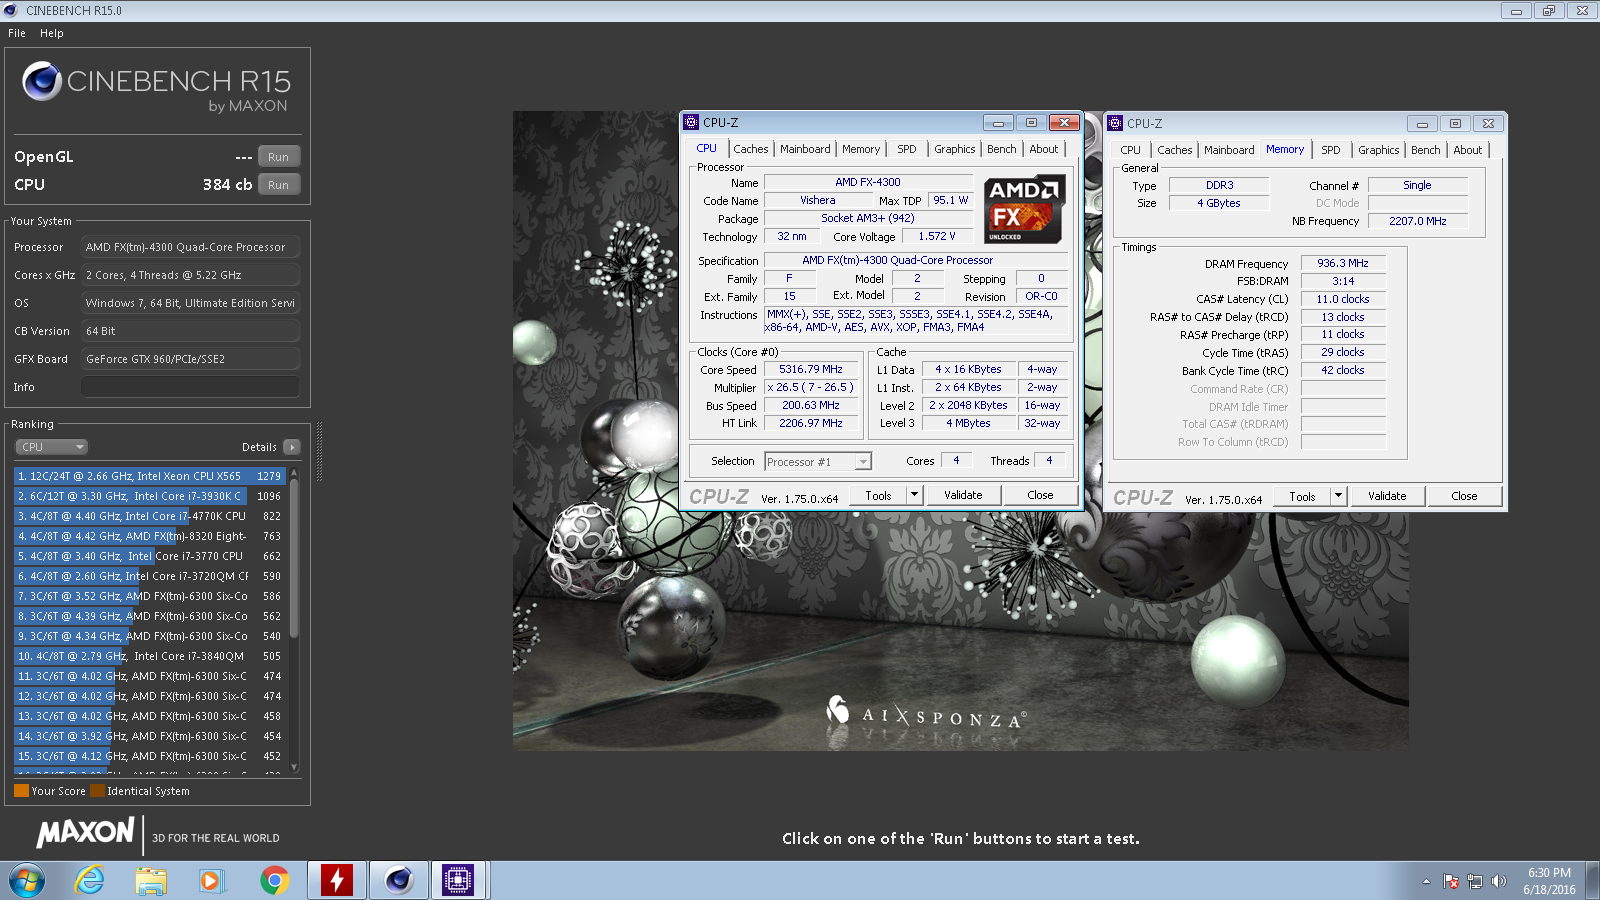
Task: Switch to Cinebench taskbar icon
Action: click(x=399, y=880)
